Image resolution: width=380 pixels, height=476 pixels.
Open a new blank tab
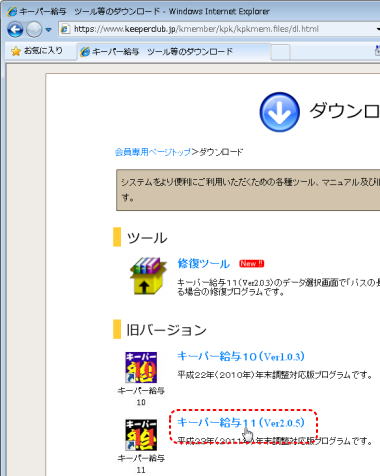tap(280, 52)
